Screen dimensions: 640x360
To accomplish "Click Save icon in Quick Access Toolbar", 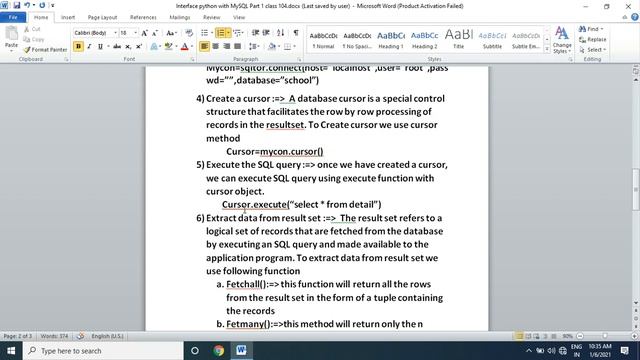I will [17, 5].
